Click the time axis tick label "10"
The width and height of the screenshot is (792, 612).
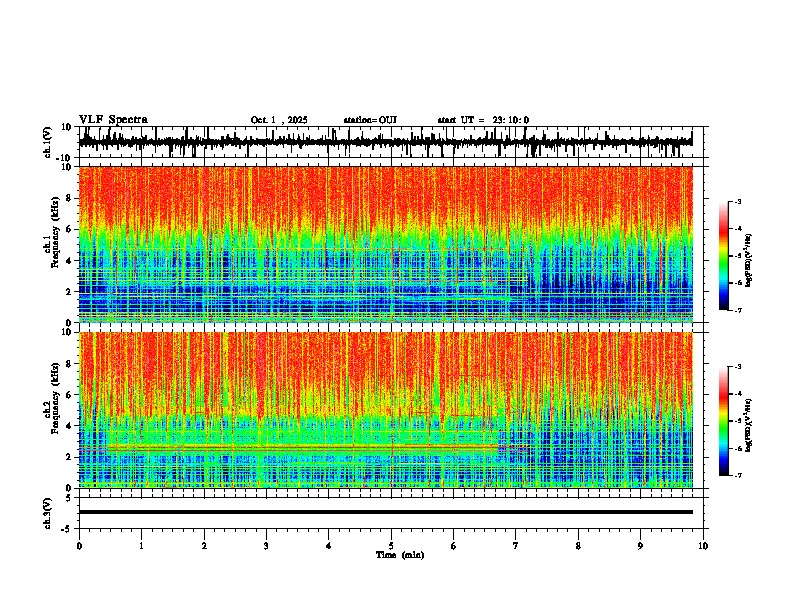tap(703, 546)
